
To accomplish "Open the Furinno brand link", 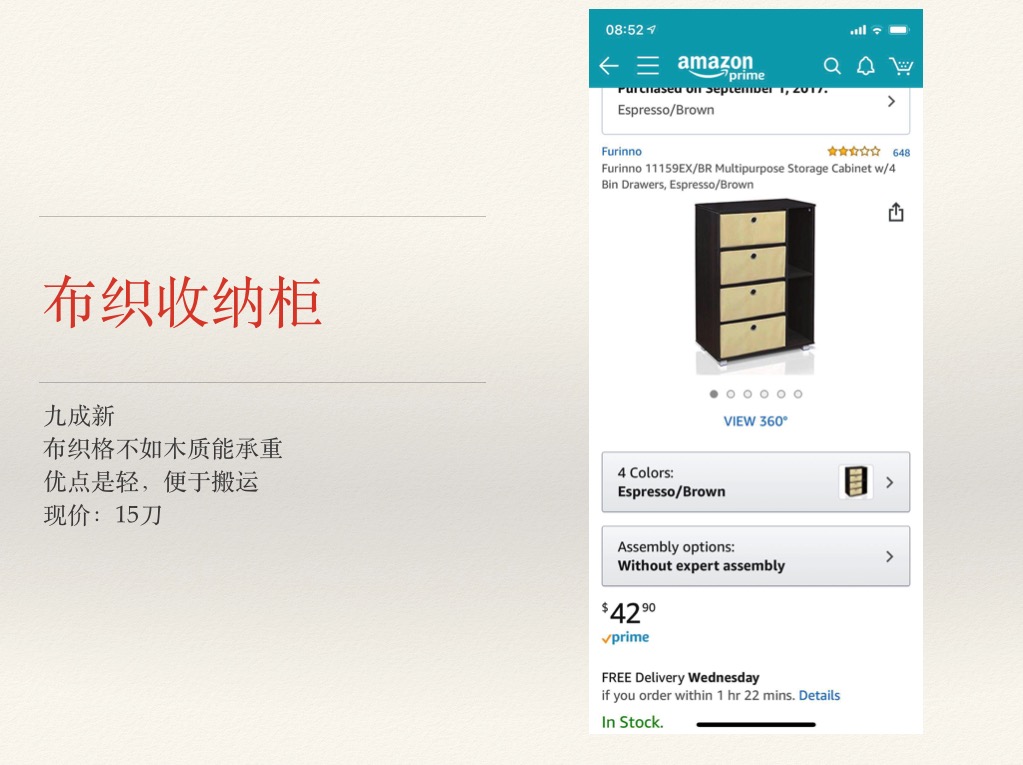I will 621,151.
